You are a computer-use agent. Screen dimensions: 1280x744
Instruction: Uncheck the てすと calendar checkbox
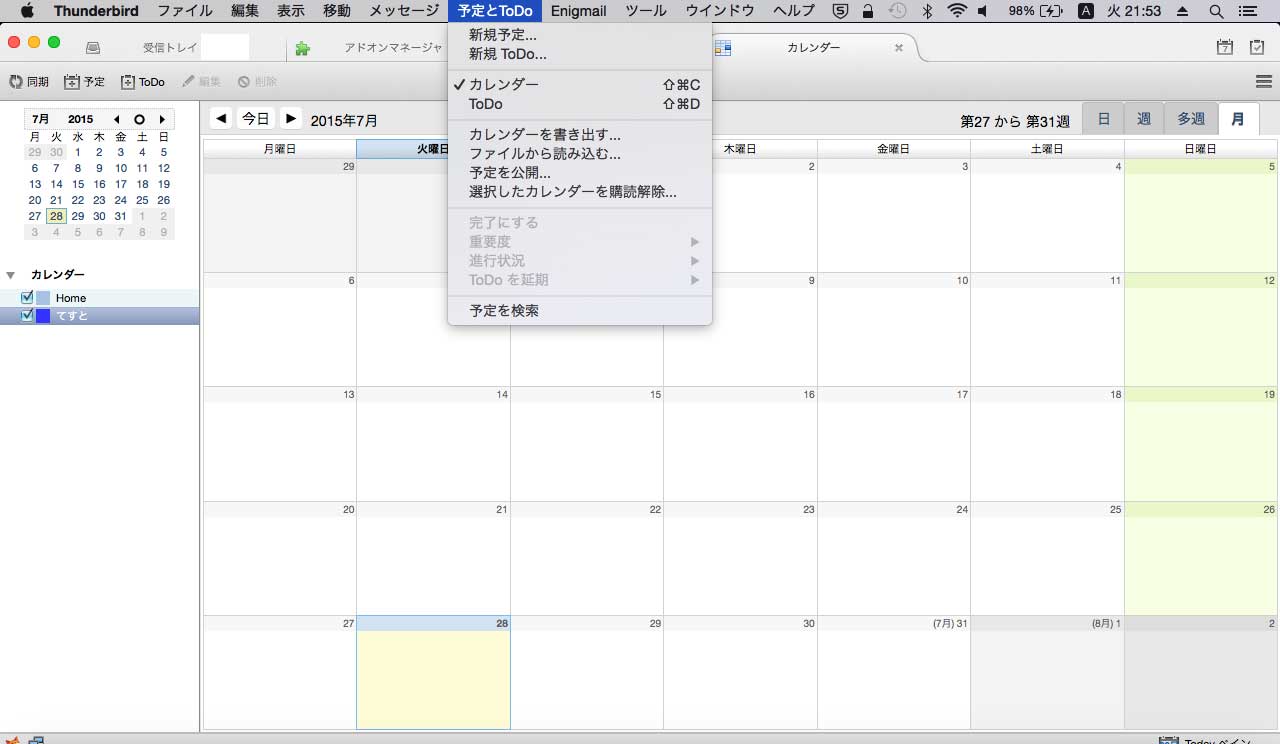click(x=27, y=315)
